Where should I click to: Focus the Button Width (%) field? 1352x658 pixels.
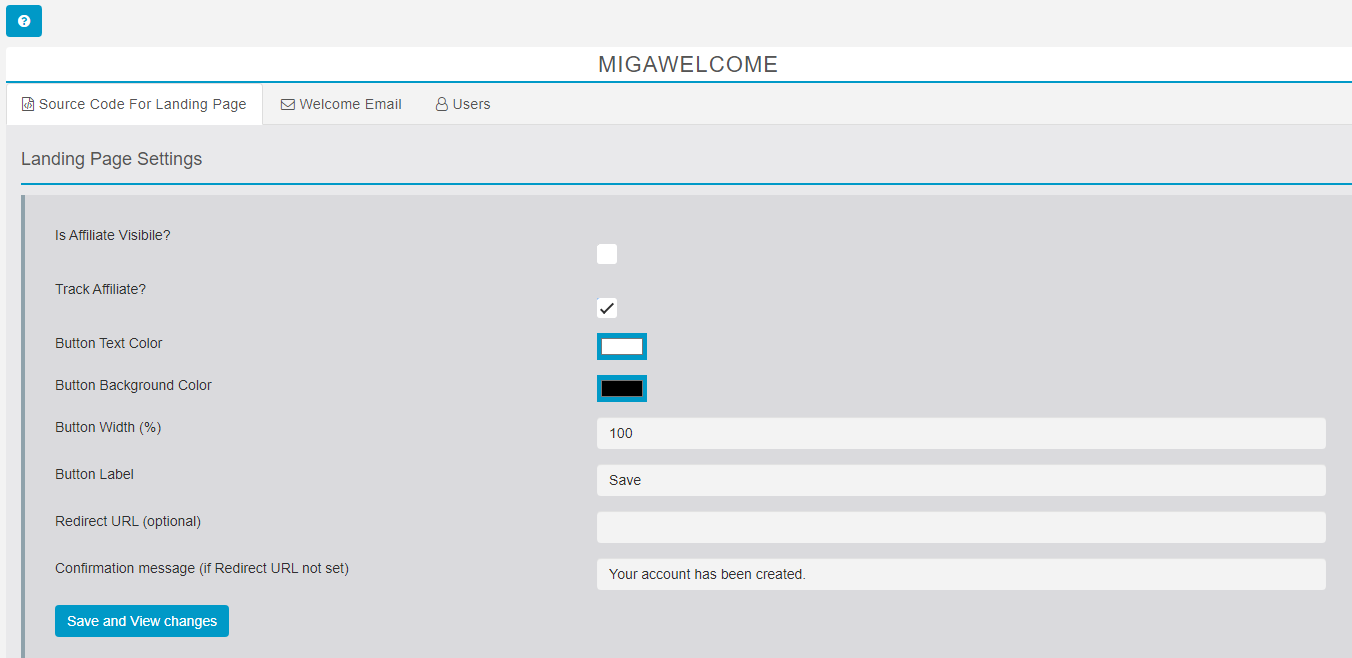pos(961,433)
